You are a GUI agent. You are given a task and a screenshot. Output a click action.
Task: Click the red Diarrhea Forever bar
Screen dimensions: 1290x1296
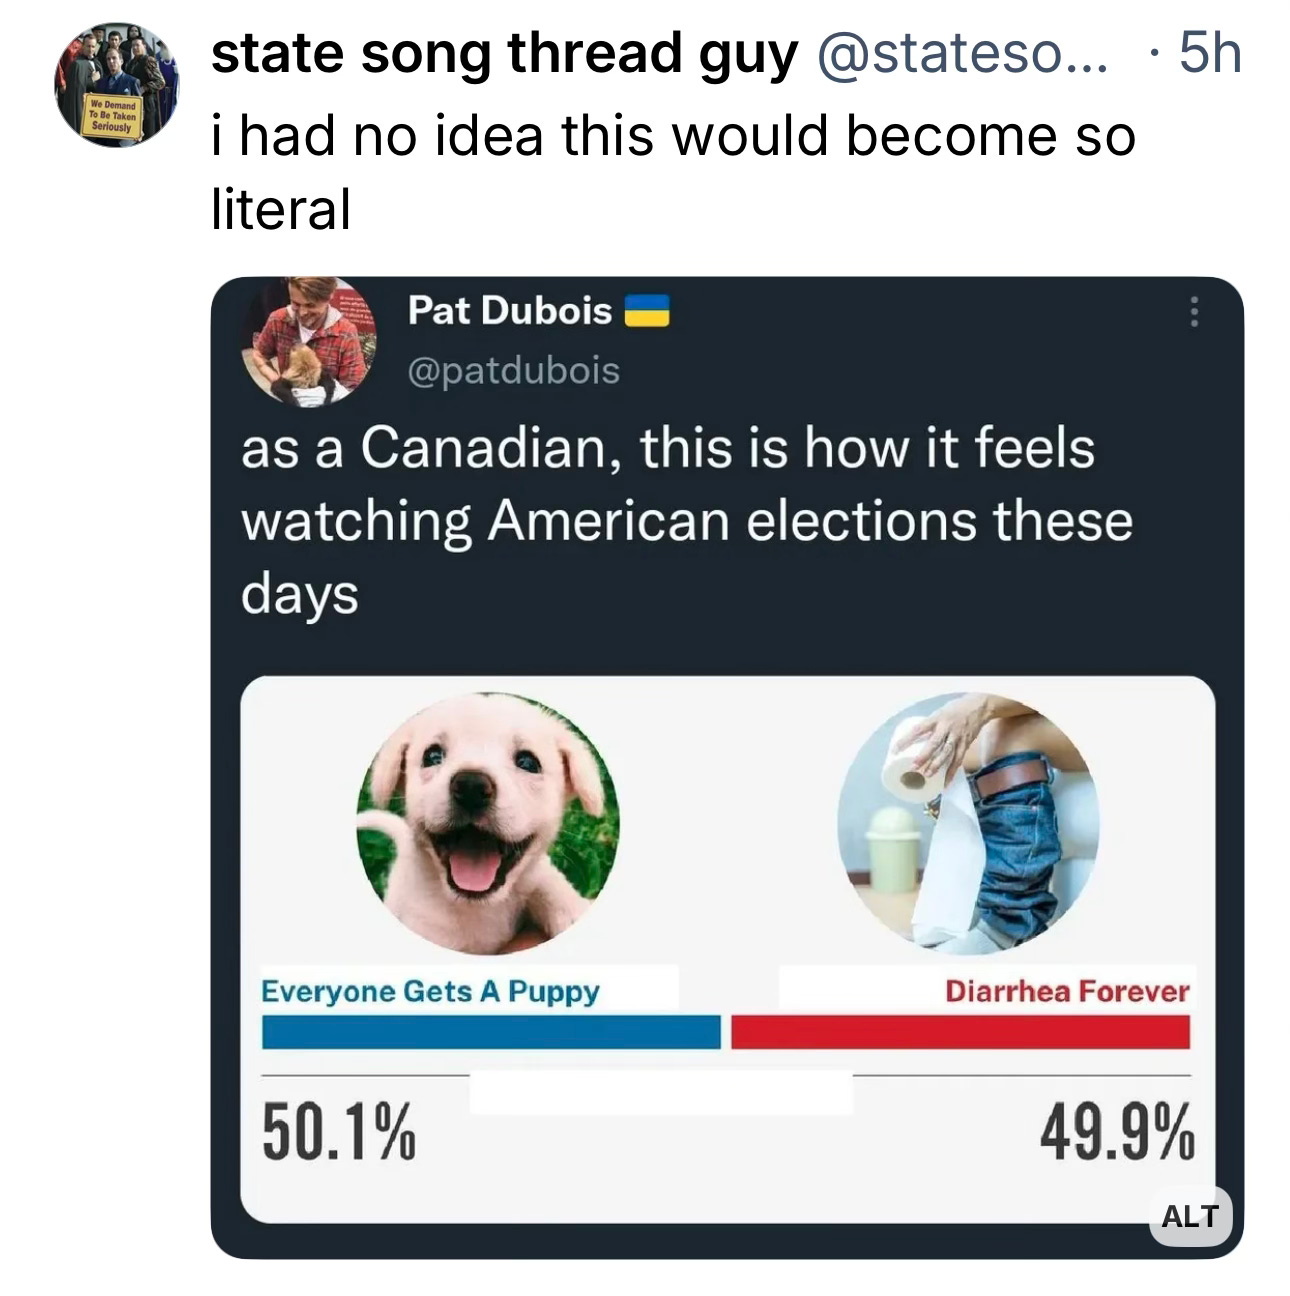pyautogui.click(x=961, y=1032)
